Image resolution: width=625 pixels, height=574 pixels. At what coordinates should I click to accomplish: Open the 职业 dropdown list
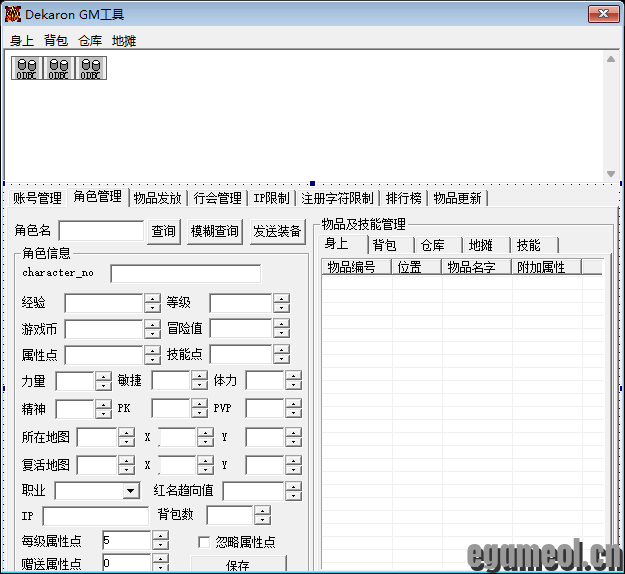[x=130, y=491]
